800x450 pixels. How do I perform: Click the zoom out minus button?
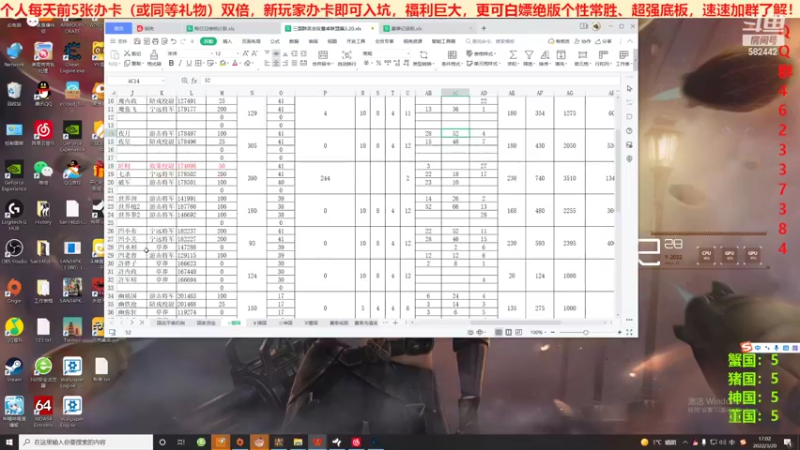point(553,332)
